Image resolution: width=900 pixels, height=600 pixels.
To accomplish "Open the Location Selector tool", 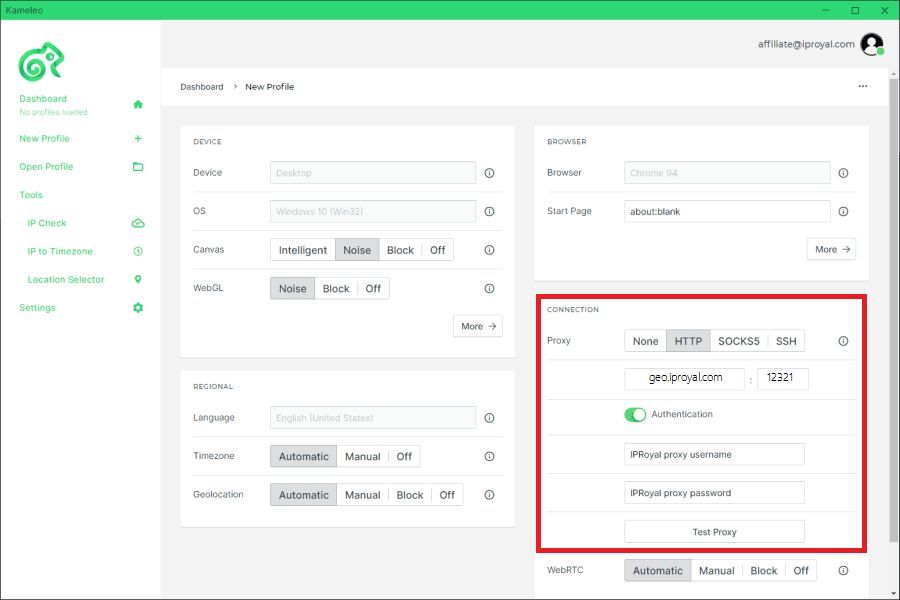I will click(66, 279).
